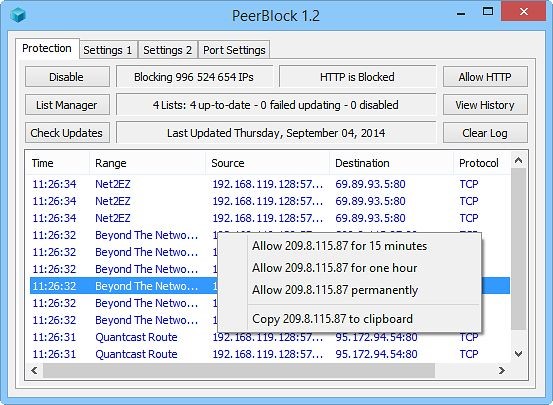The image size is (553, 405).
Task: Open the List Manager
Action: (x=67, y=104)
